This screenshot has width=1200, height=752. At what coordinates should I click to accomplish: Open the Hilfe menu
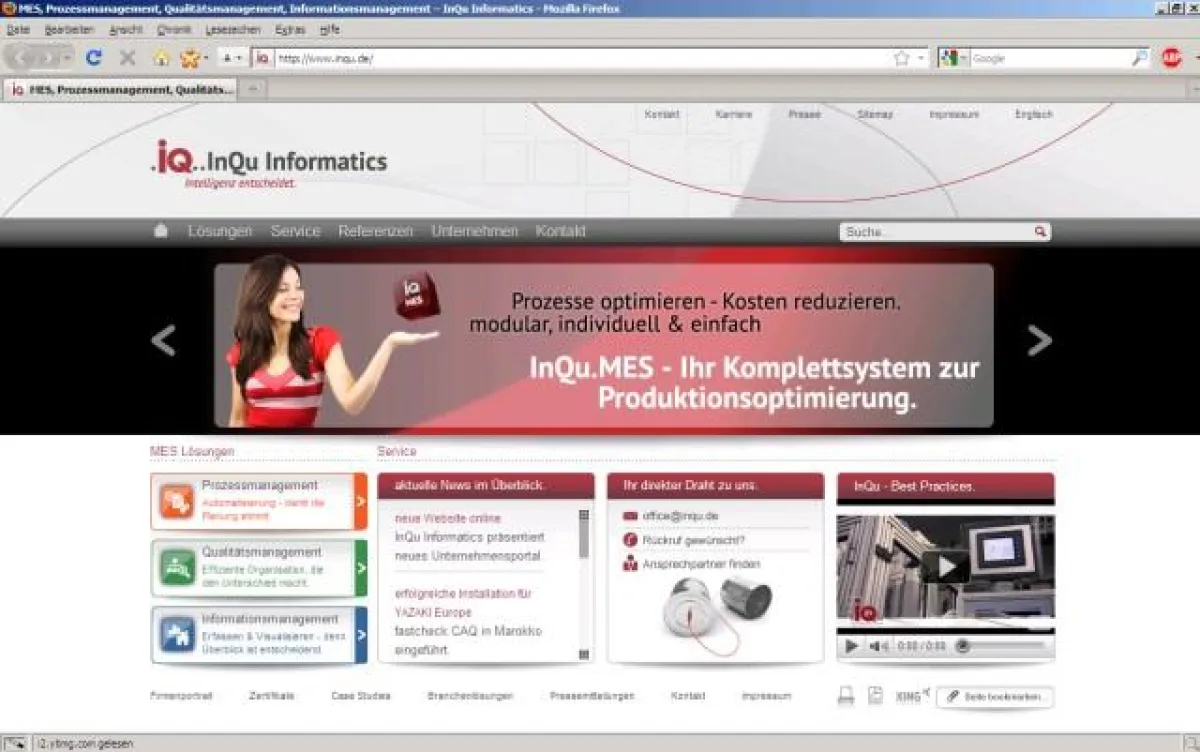[x=330, y=30]
